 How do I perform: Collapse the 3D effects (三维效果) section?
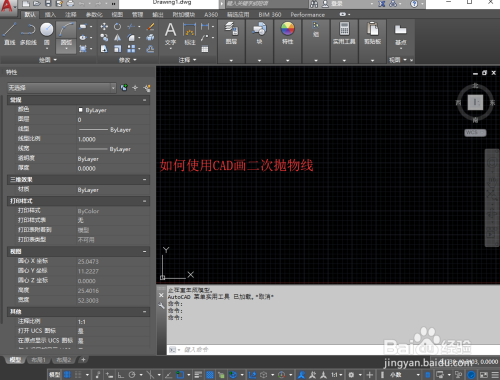(145, 180)
